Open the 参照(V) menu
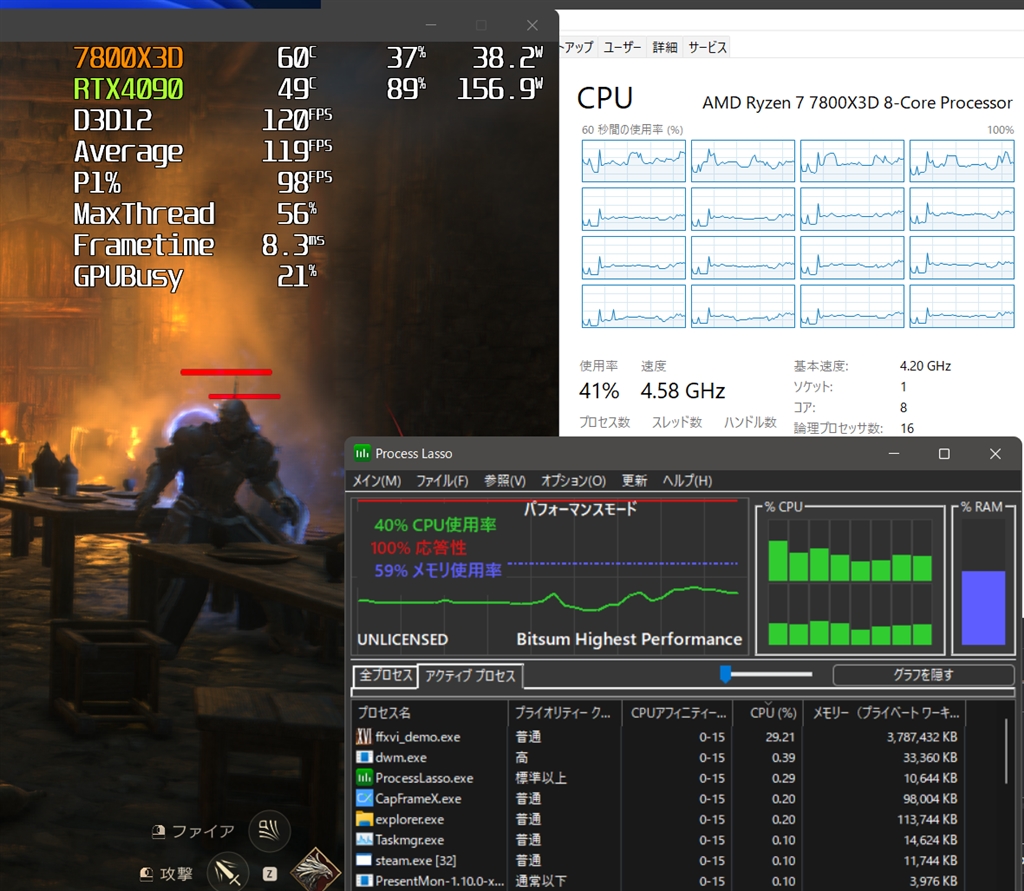 [505, 481]
